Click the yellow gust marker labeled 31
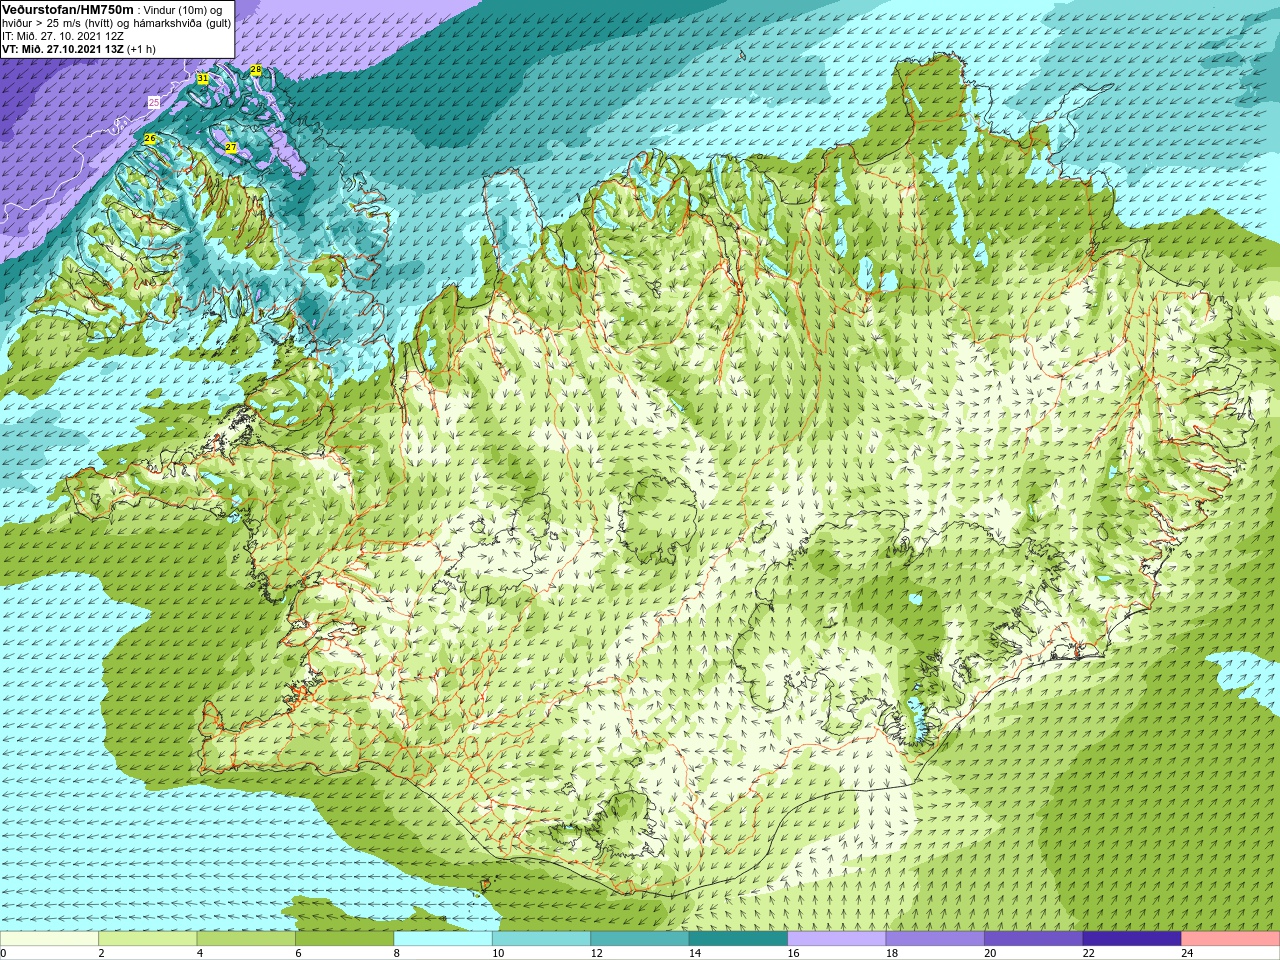This screenshot has width=1280, height=960. [x=203, y=78]
